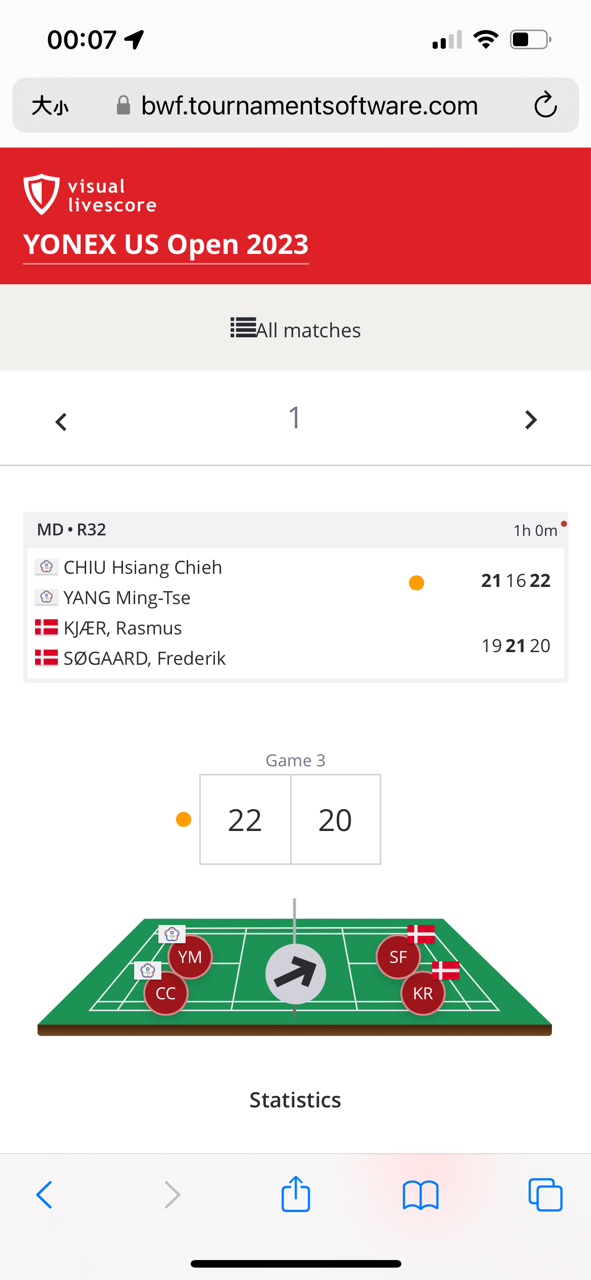591x1280 pixels.
Task: Tap the shuttle direction arrow on court
Action: tap(296, 973)
